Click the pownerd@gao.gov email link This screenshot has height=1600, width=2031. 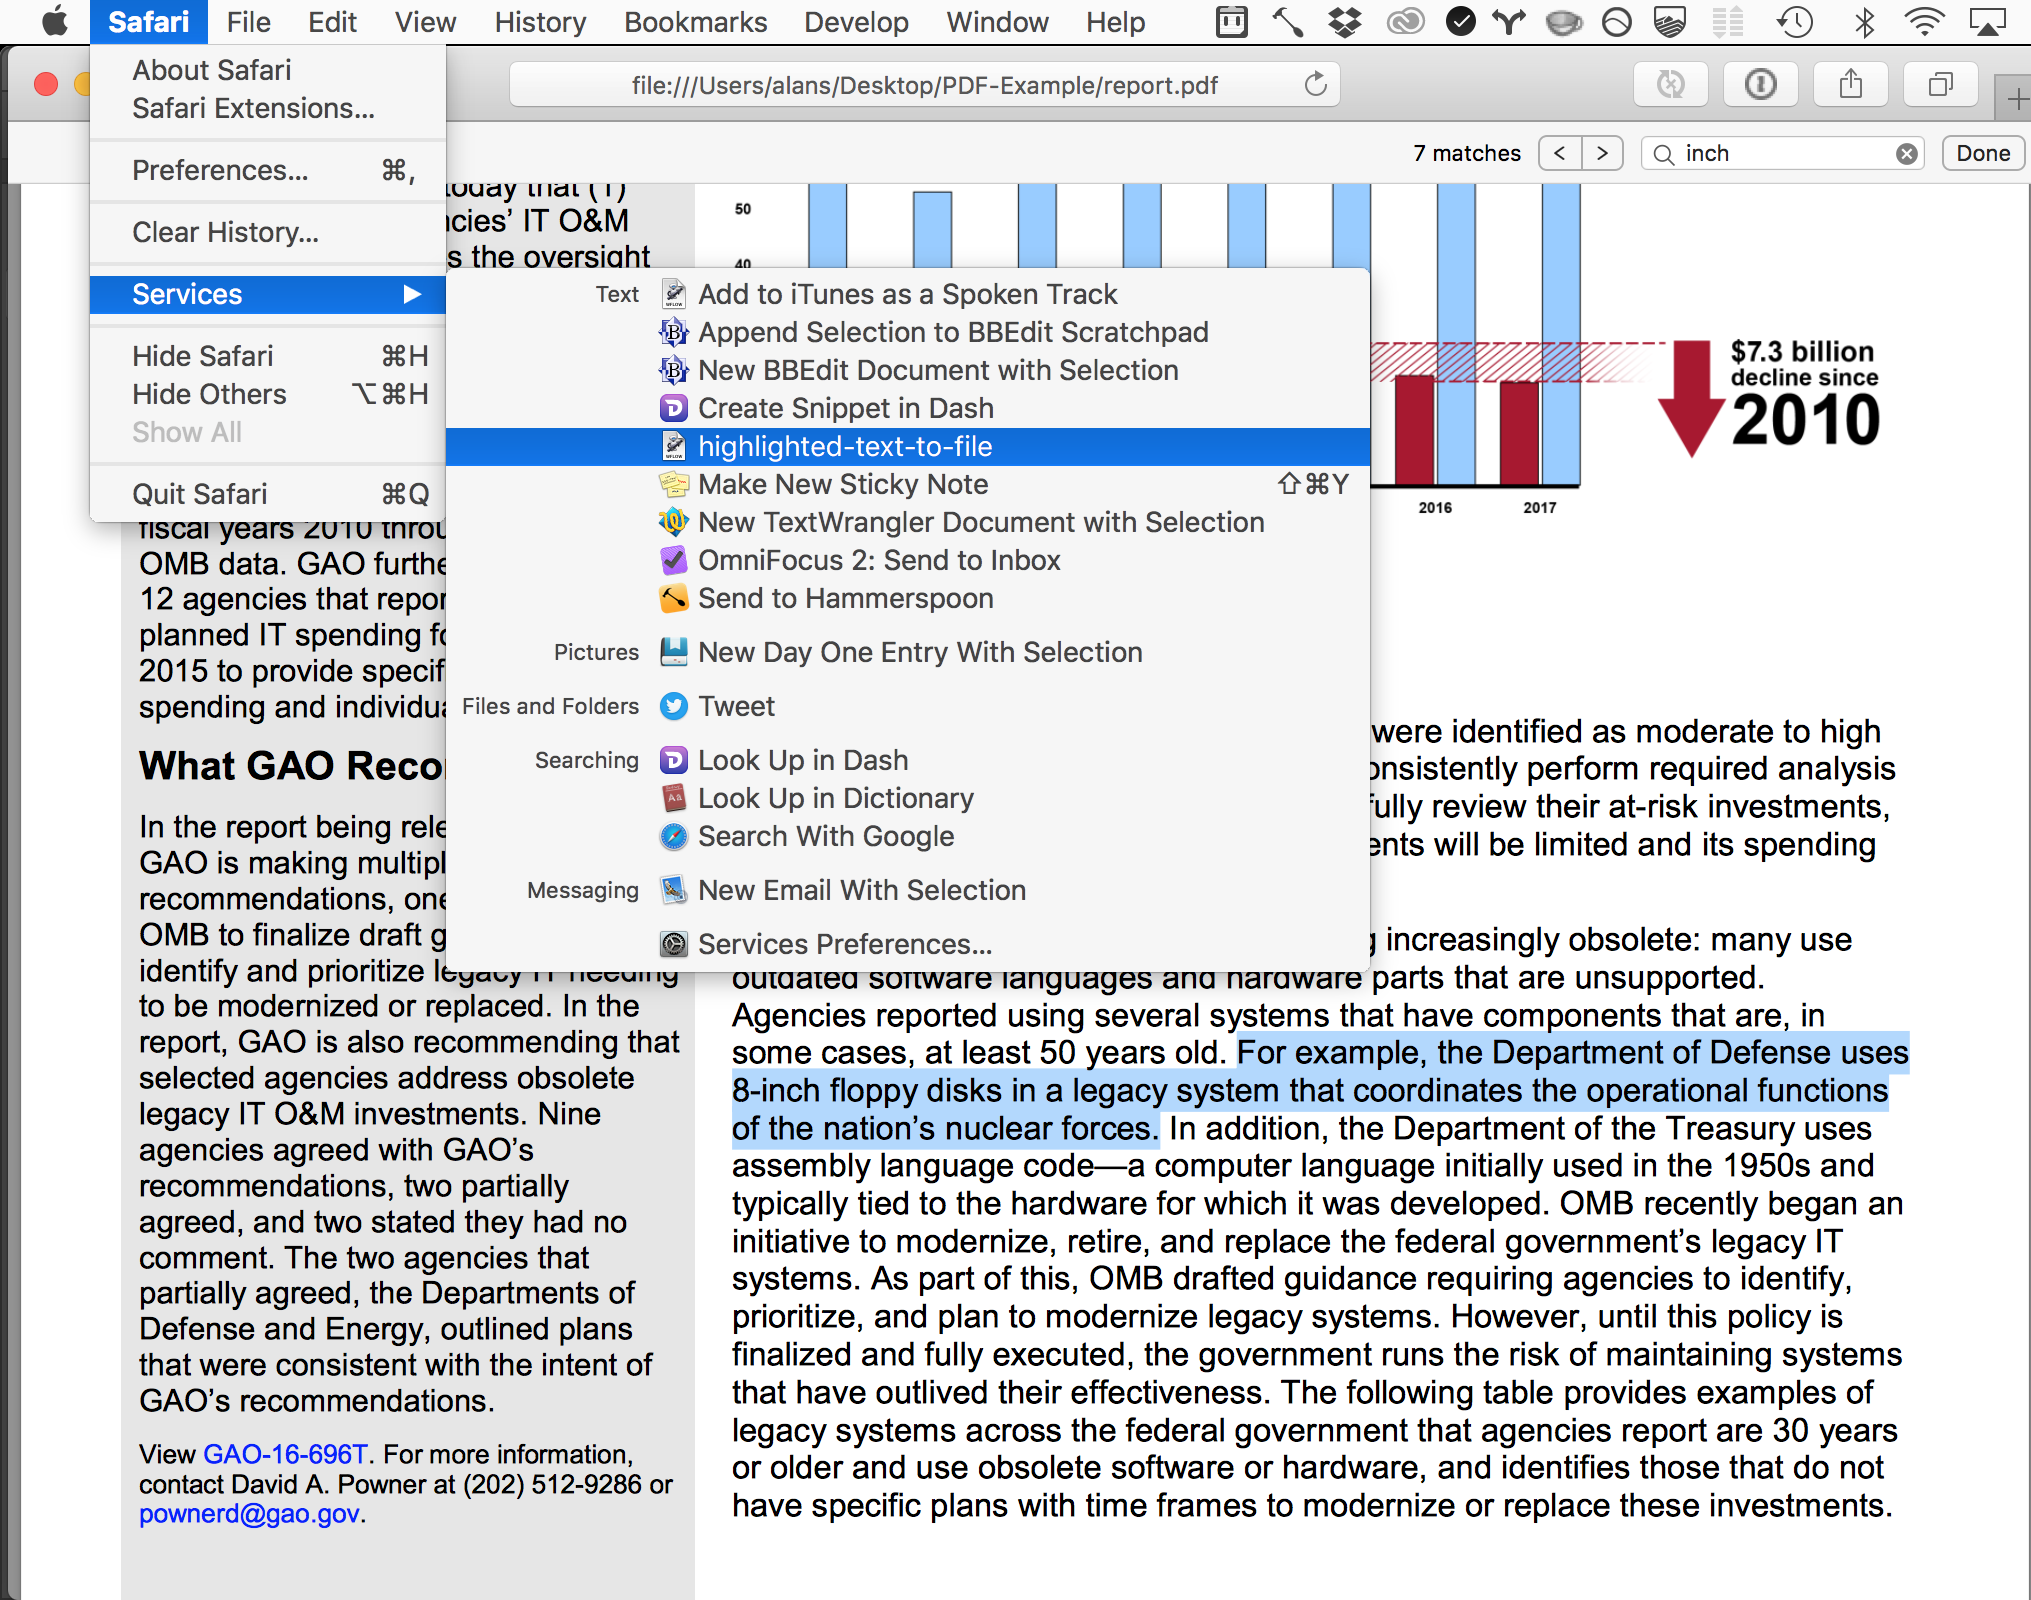point(249,1514)
